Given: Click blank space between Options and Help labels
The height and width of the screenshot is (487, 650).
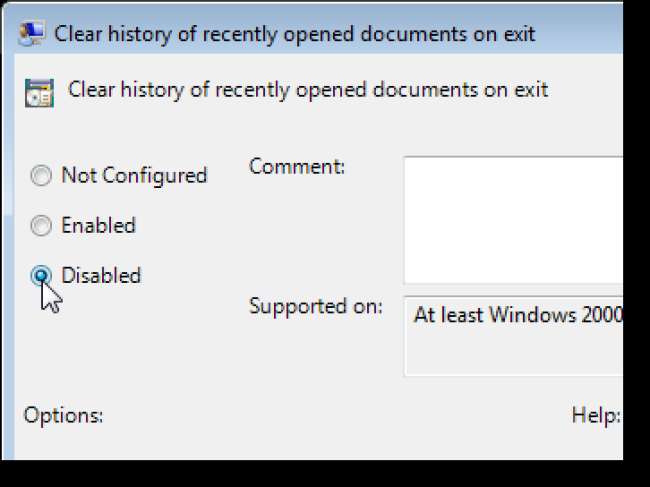Looking at the screenshot, I should 330,414.
